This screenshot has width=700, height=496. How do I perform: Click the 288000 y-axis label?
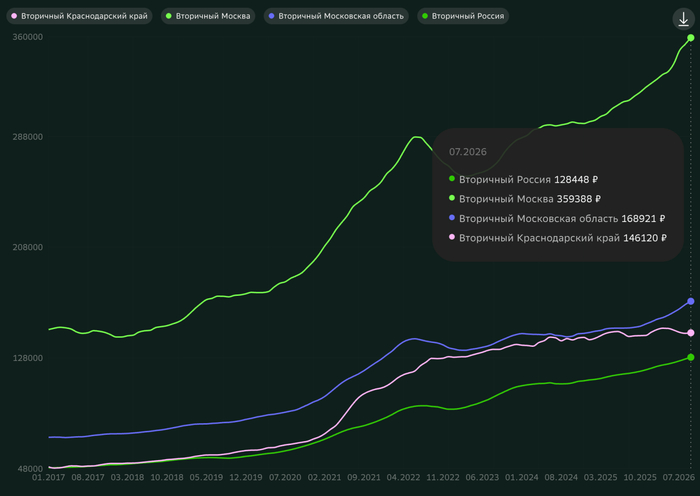(x=28, y=137)
